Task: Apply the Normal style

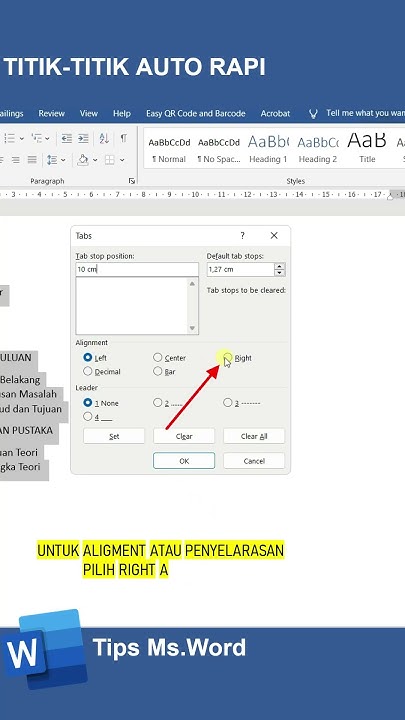Action: click(169, 150)
